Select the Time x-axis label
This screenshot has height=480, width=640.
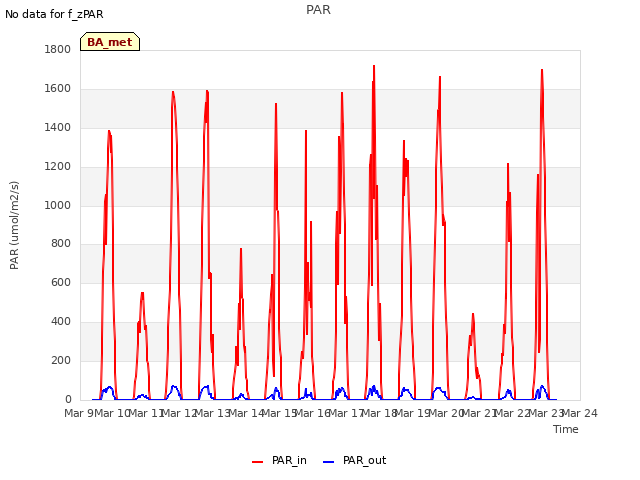point(566,429)
